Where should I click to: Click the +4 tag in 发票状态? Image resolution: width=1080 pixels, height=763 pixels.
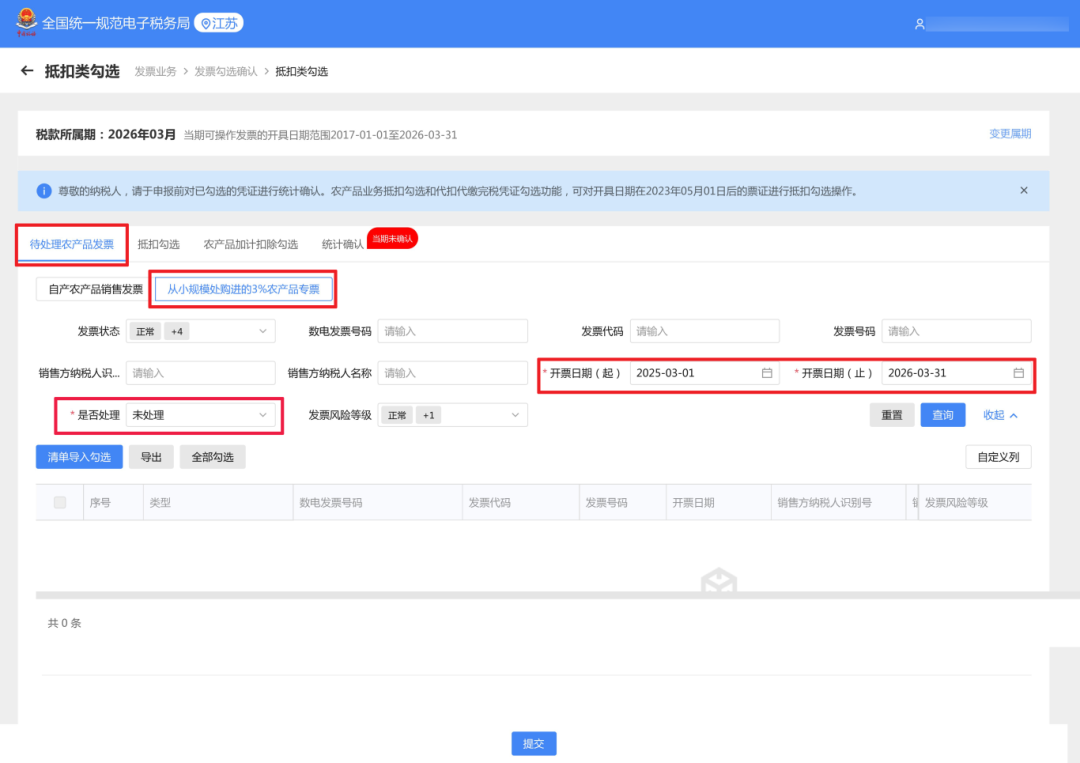[177, 331]
